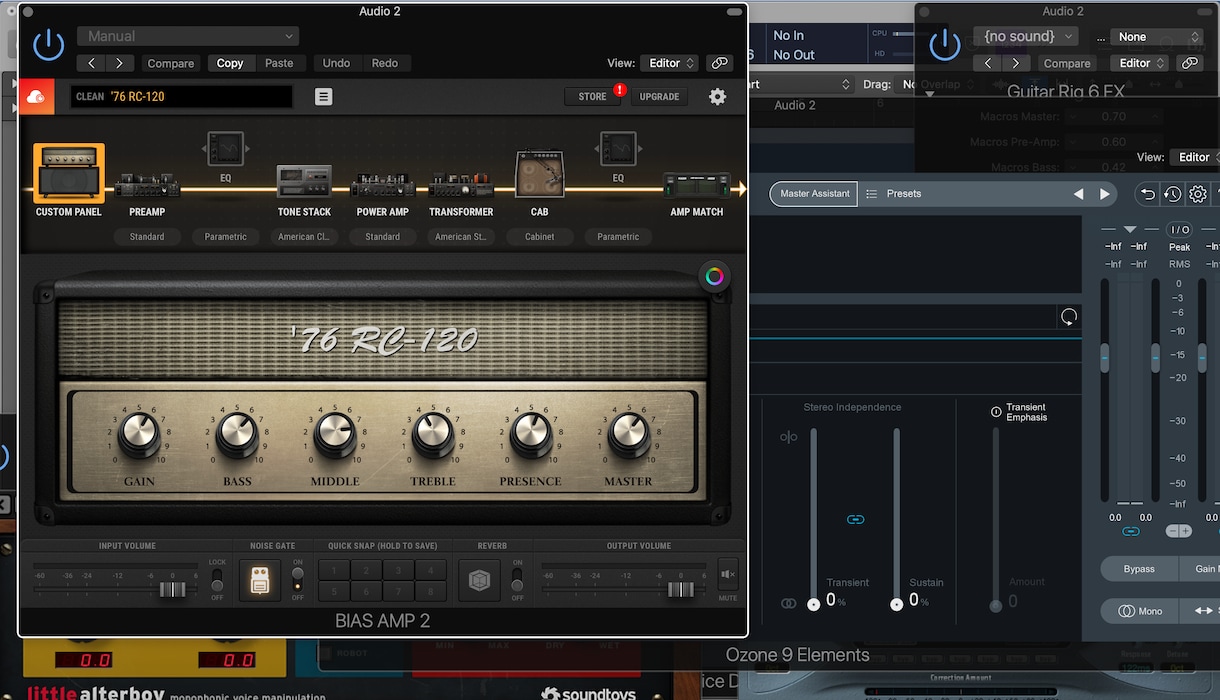Screen dimensions: 1220x700
Task: Open the Ozone undo history clock icon
Action: pyautogui.click(x=1172, y=194)
